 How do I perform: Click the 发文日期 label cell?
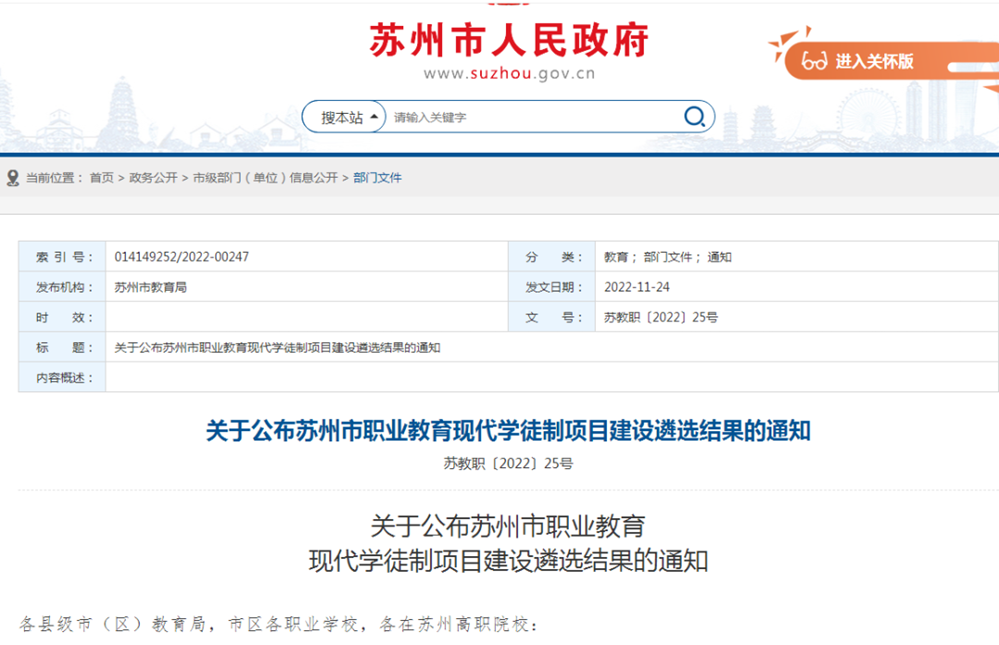(x=552, y=287)
